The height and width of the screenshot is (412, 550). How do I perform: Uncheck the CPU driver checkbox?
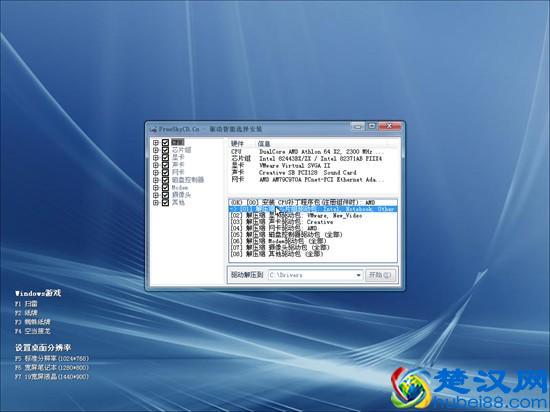[x=165, y=143]
